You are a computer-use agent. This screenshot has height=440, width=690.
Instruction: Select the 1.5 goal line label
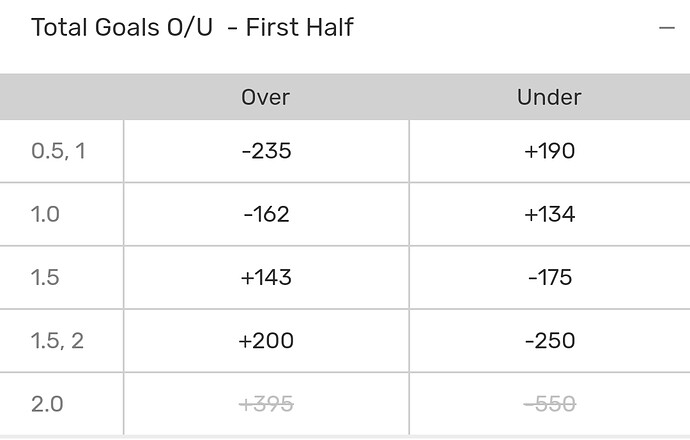pyautogui.click(x=46, y=277)
